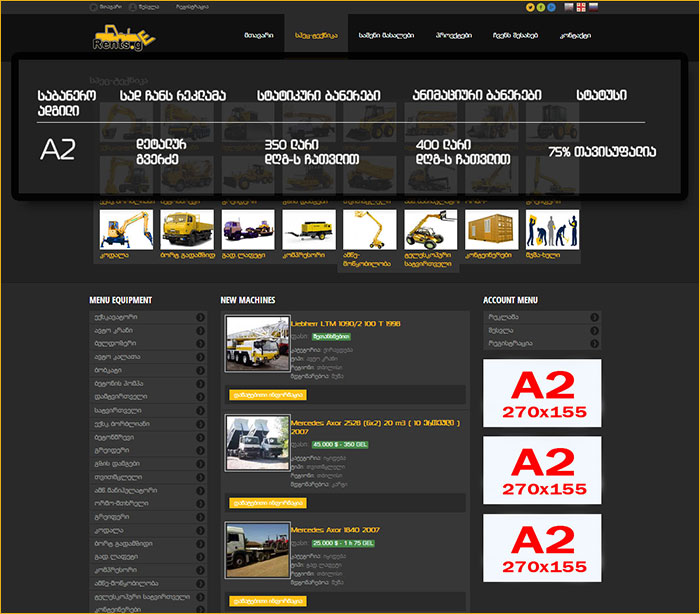Open the last A2 270x155 banner in sidebar
The width and height of the screenshot is (700, 614).
pyautogui.click(x=542, y=548)
